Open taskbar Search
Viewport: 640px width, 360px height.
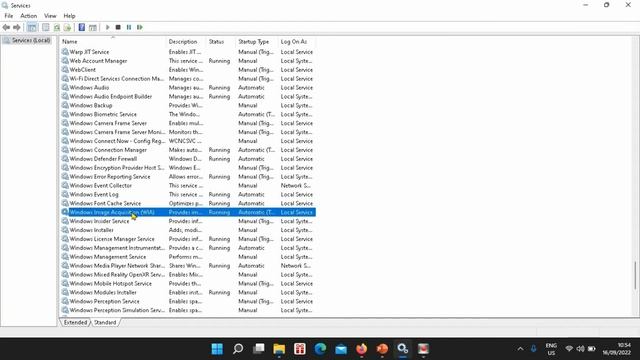[238, 349]
